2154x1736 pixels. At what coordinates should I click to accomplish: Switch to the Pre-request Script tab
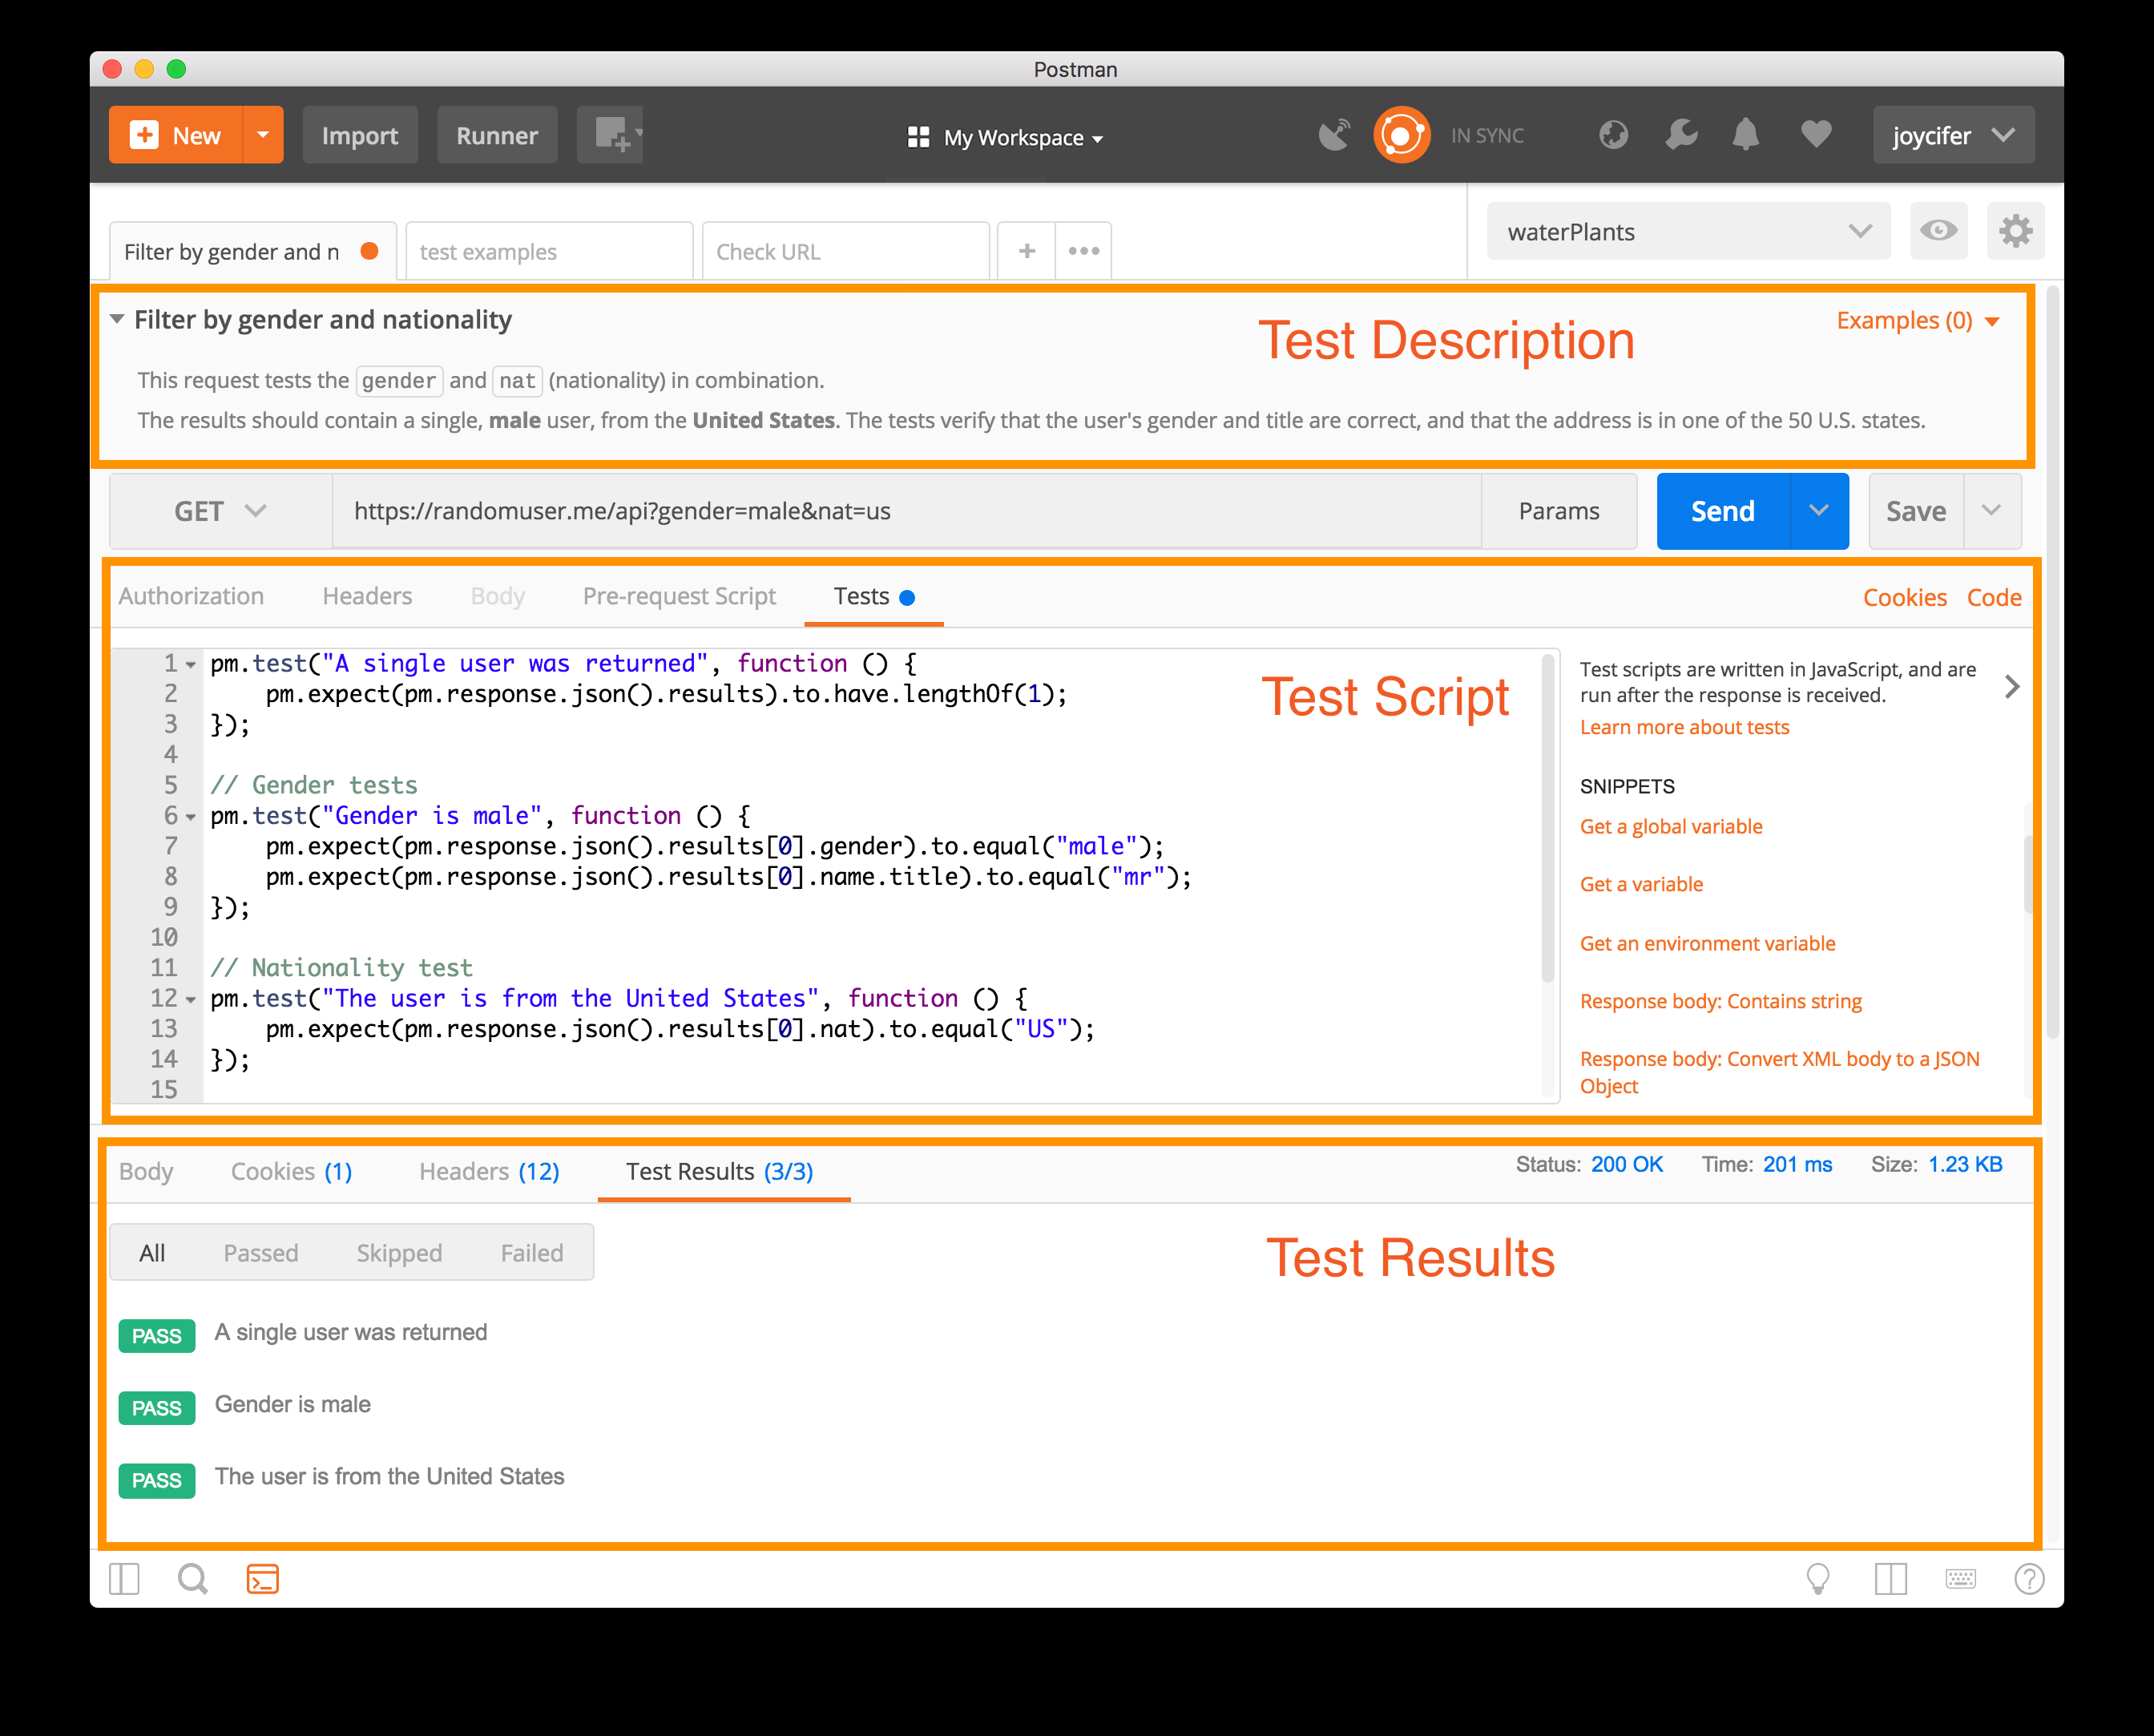point(679,596)
